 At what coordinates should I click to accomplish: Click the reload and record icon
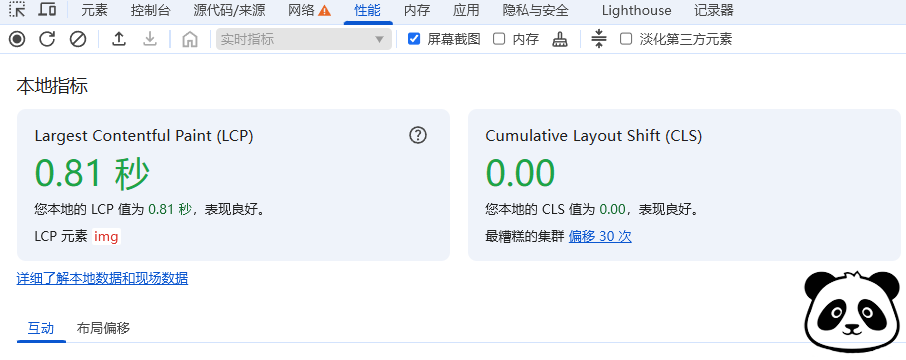[x=47, y=39]
